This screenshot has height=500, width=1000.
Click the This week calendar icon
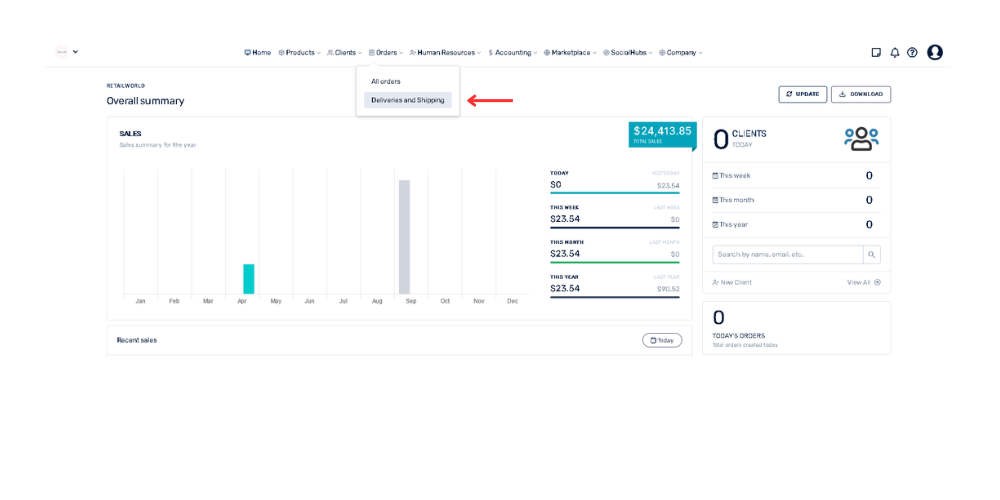[715, 176]
